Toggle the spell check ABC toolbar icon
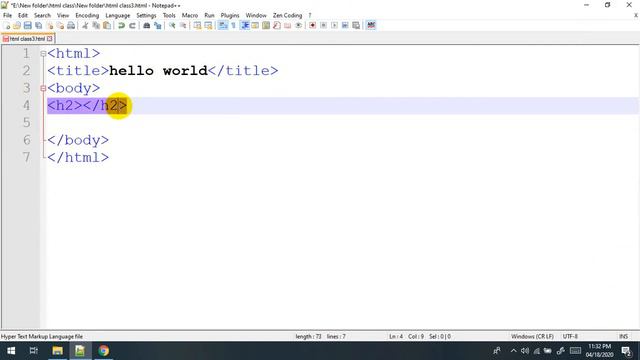This screenshot has height=360, width=640. click(371, 25)
